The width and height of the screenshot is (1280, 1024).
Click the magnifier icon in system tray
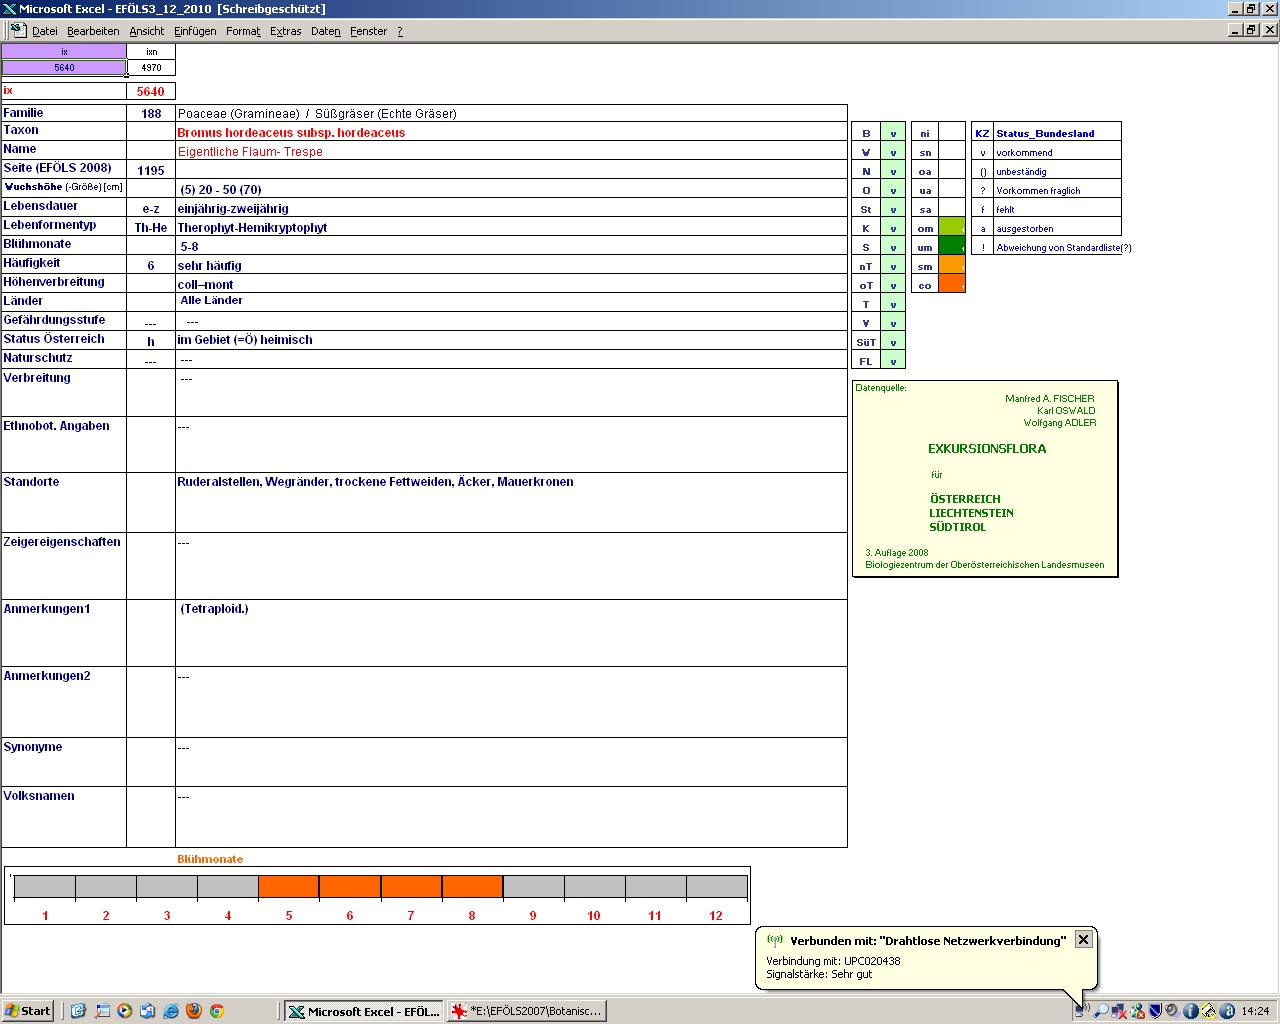coord(1101,1011)
